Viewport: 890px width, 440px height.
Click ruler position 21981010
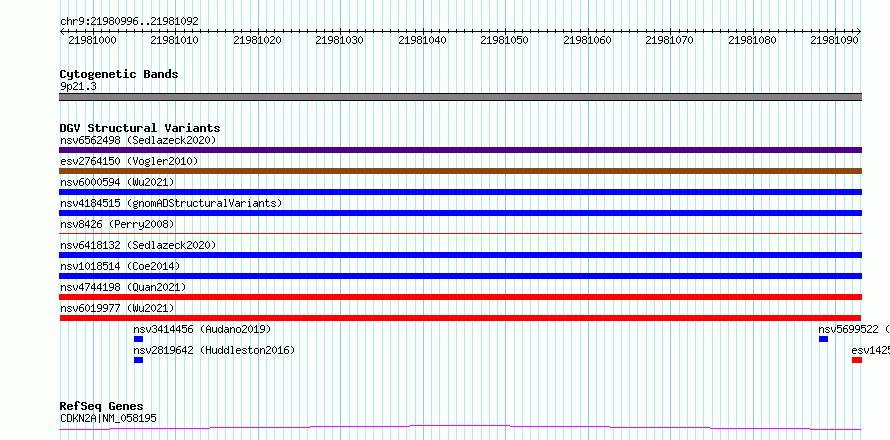tap(175, 40)
